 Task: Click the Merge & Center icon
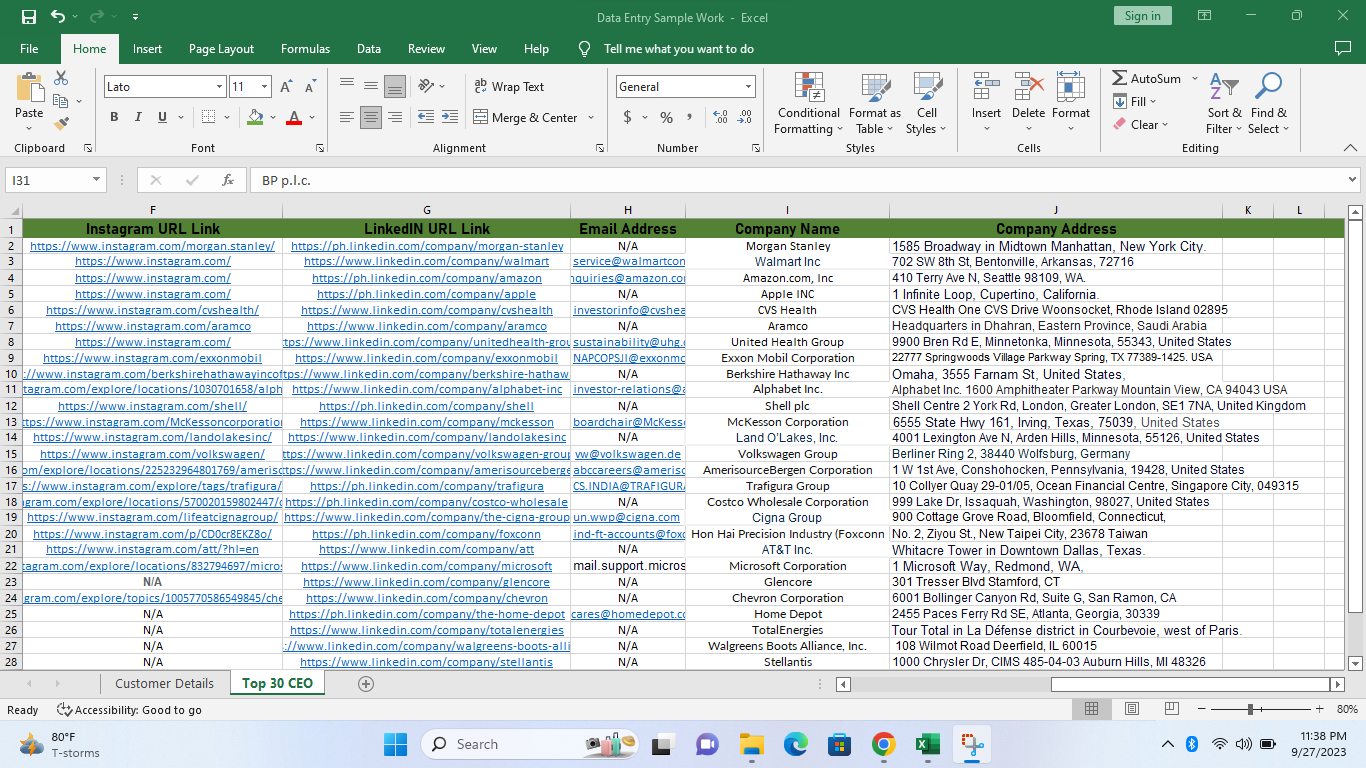pyautogui.click(x=480, y=117)
